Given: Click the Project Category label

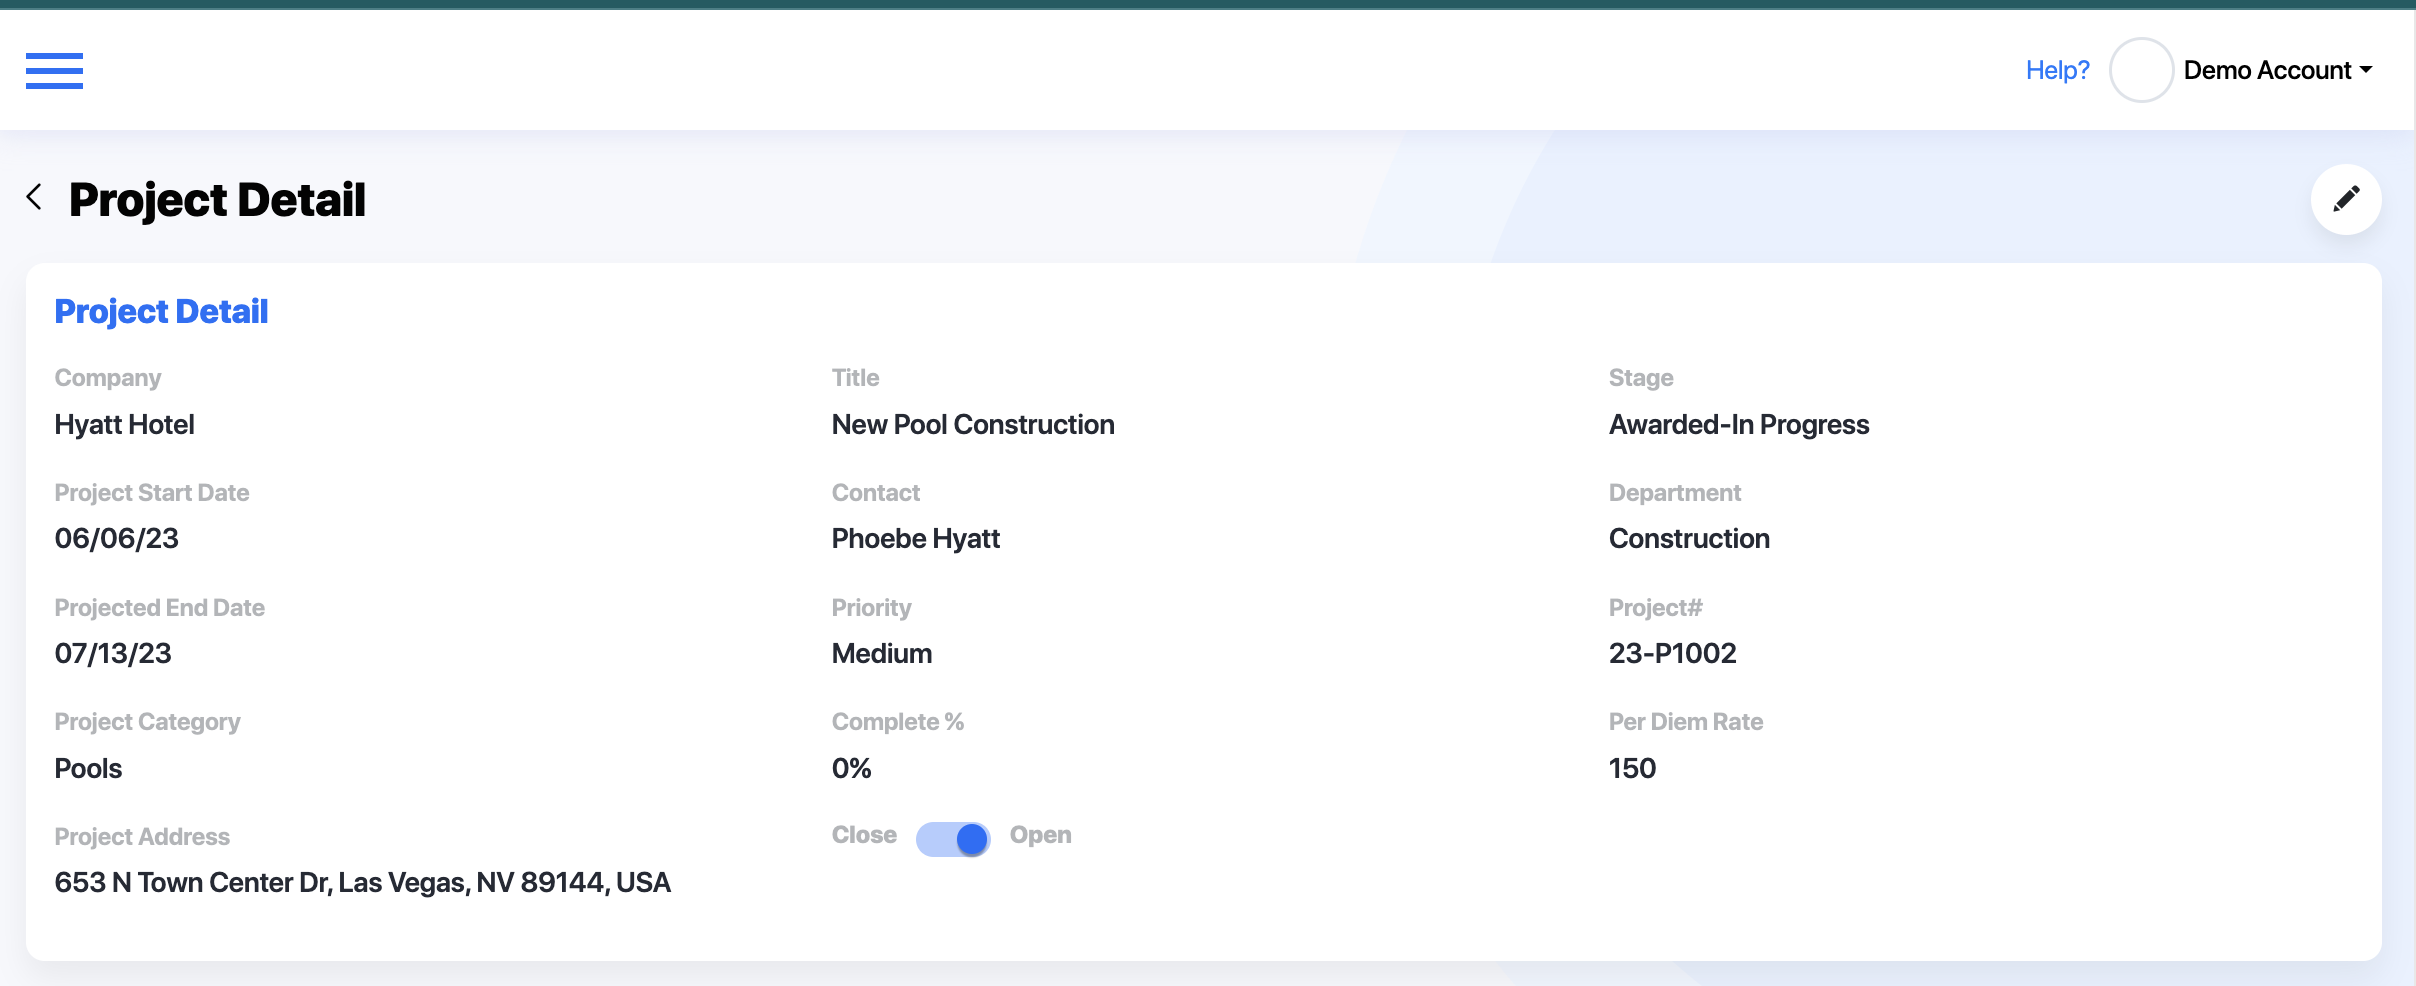Looking at the screenshot, I should click(147, 722).
